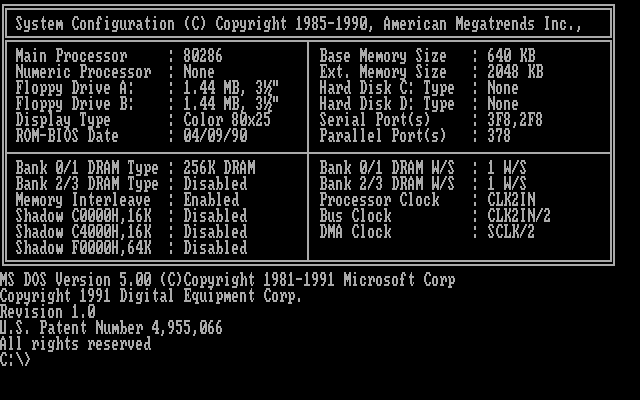Click the Memory Interleave Enabled value
The height and width of the screenshot is (400, 640).
[x=211, y=200]
